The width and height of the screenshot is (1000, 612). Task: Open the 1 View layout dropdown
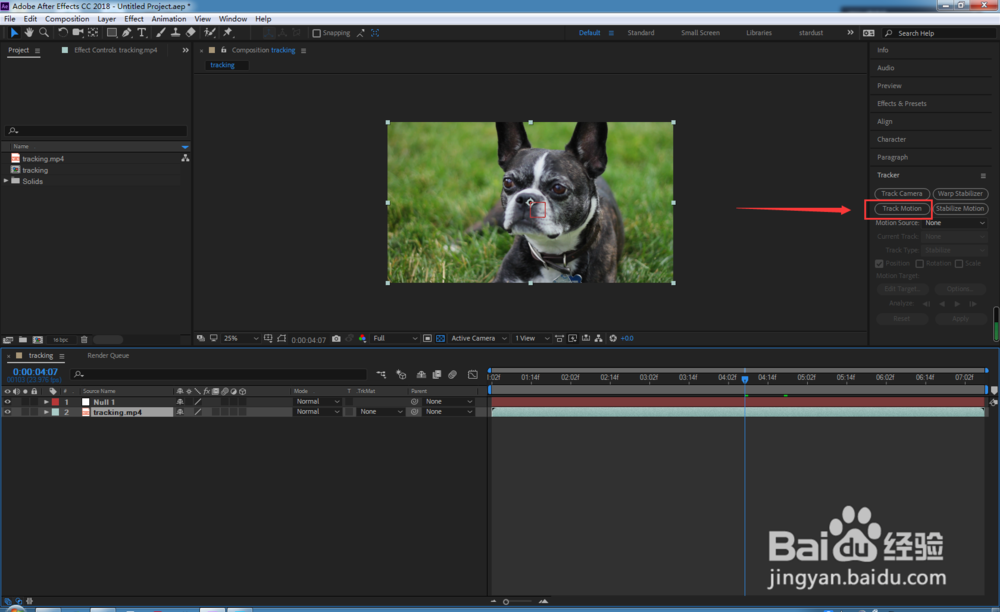pos(532,339)
